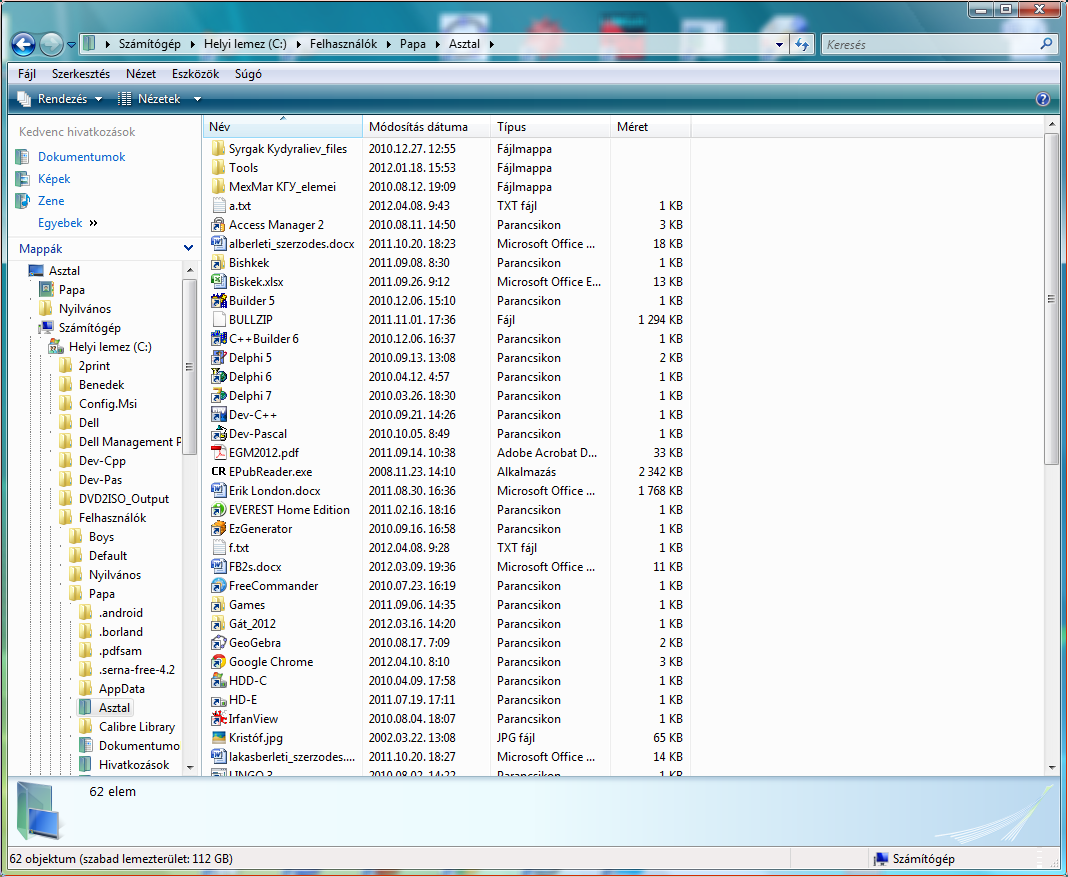The image size is (1068, 877).
Task: Open the Képek favorite link
Action: tap(54, 178)
